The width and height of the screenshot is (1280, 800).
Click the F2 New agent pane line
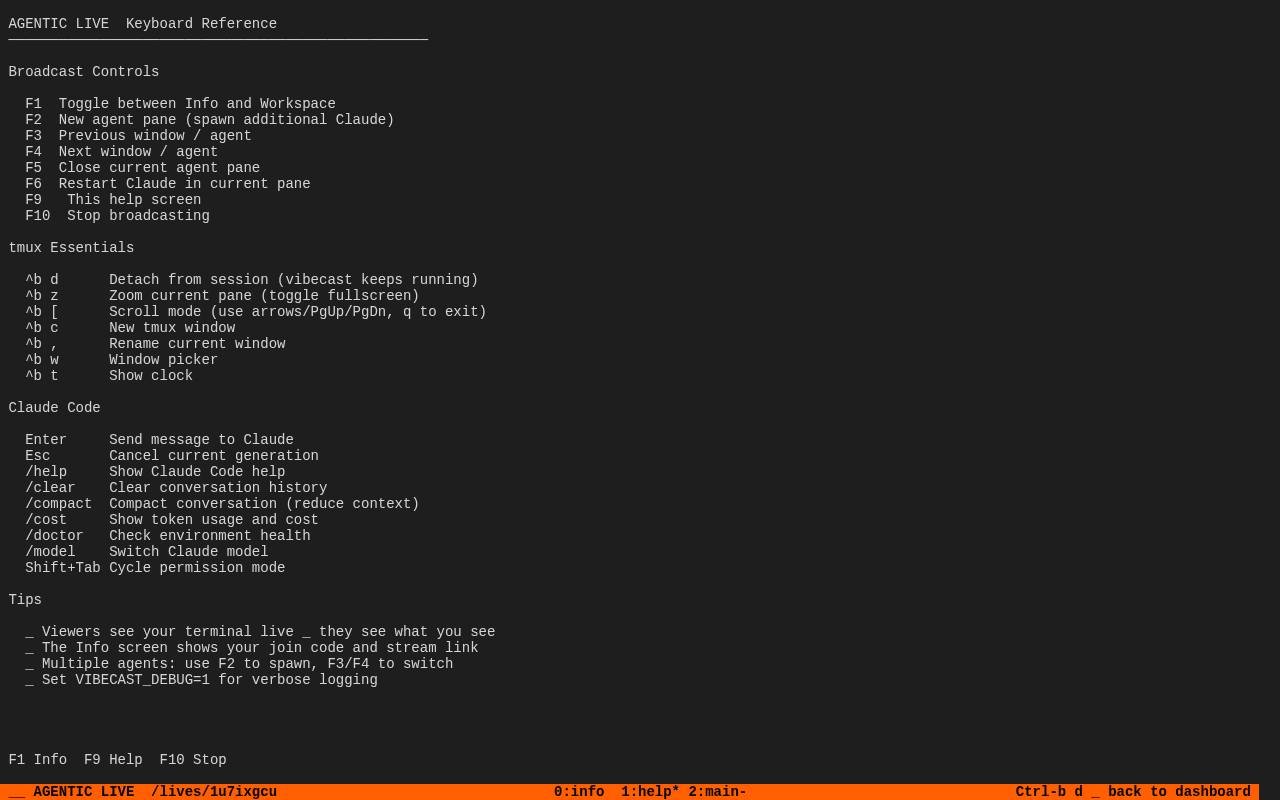pos(210,120)
